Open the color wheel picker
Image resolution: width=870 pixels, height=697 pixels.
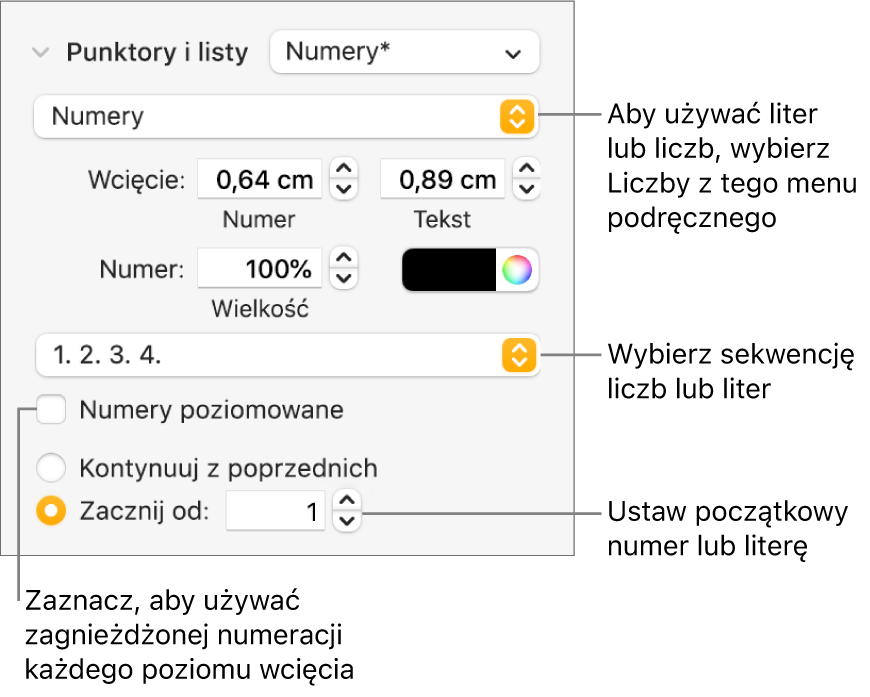click(x=517, y=270)
